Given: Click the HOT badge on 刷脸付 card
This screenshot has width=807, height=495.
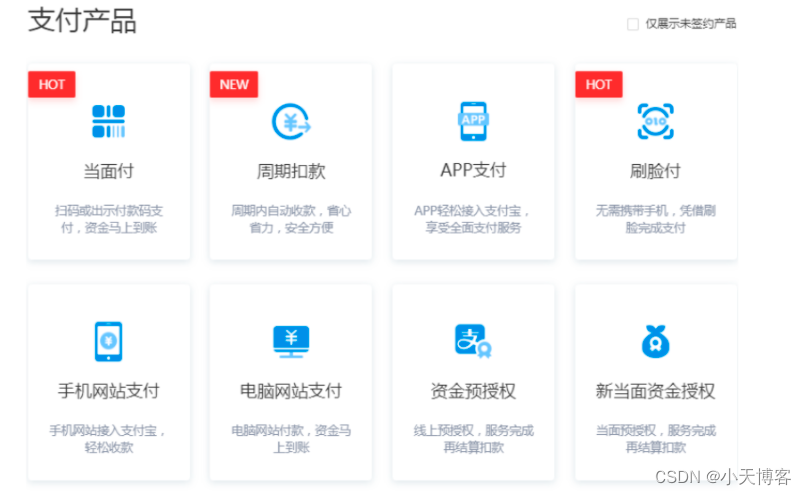Looking at the screenshot, I should [x=599, y=84].
